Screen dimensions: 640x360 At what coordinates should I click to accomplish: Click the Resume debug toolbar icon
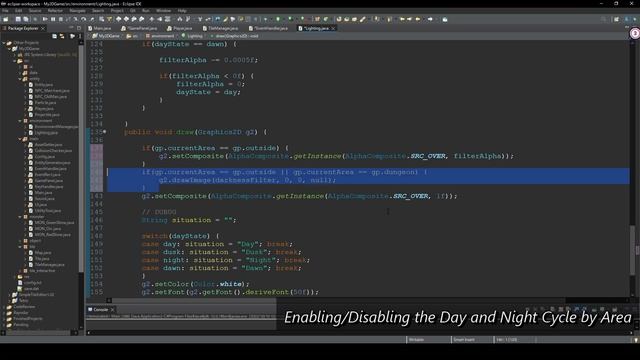click(45, 19)
